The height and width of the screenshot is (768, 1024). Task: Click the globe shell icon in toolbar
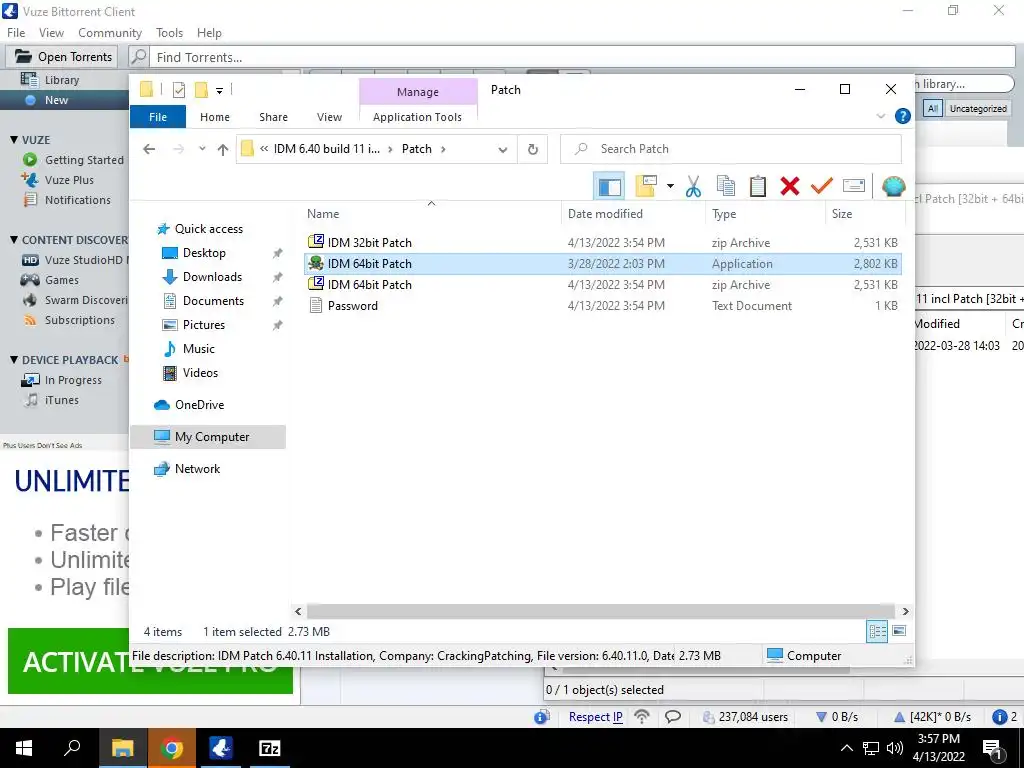pyautogui.click(x=893, y=186)
